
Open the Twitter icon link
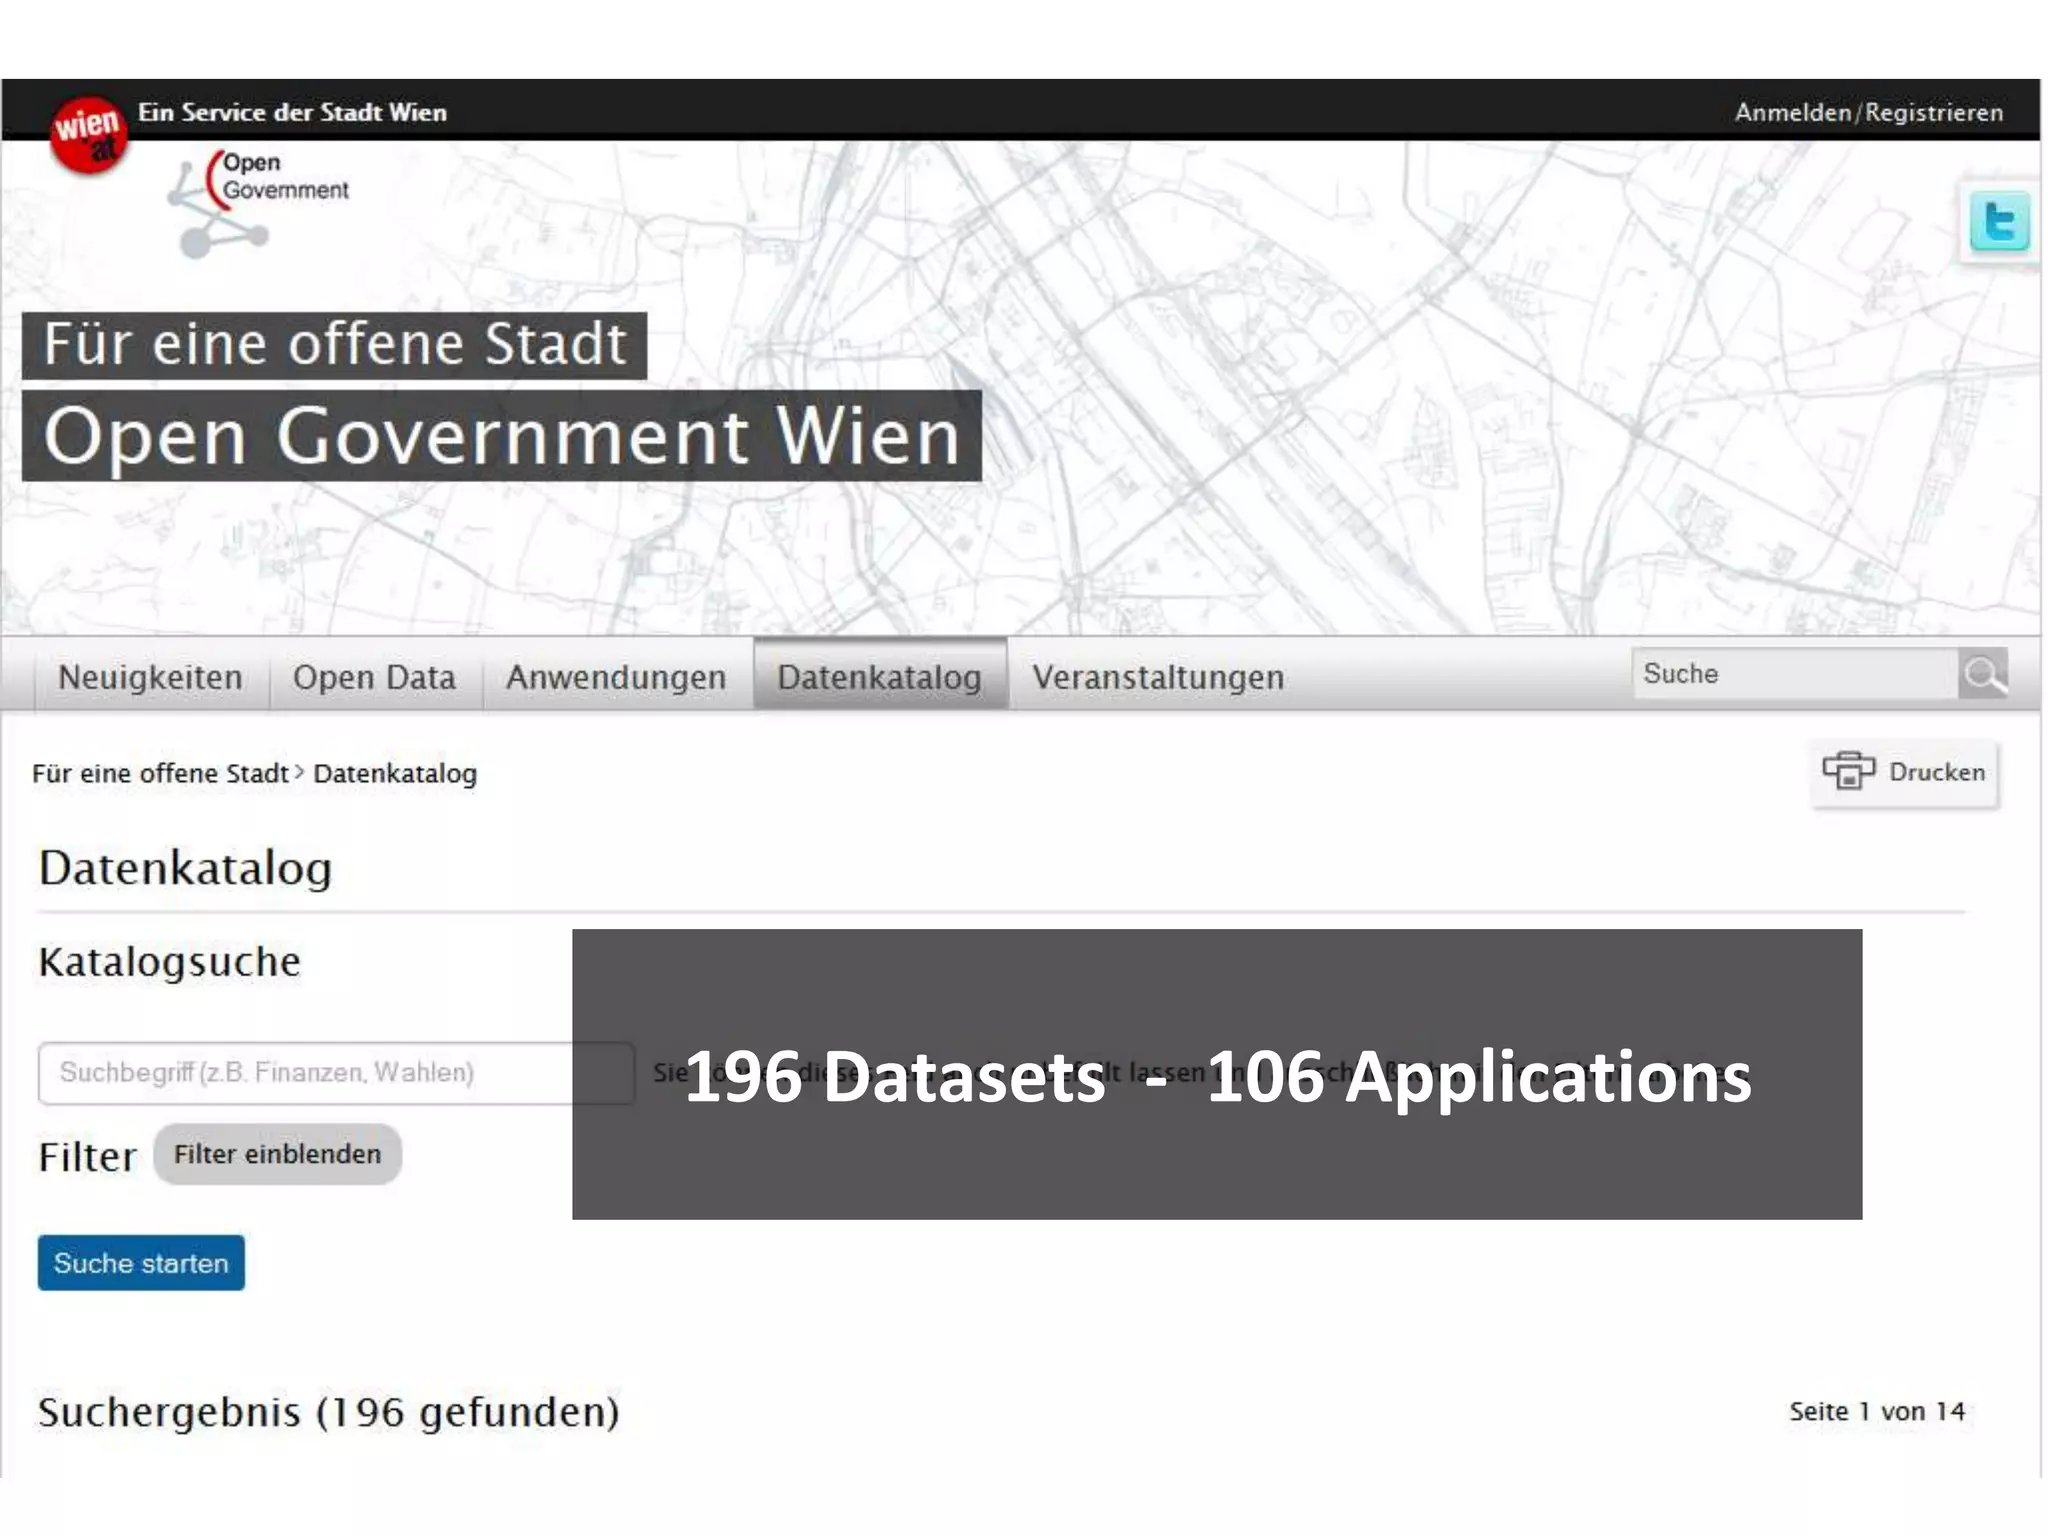click(x=1998, y=222)
